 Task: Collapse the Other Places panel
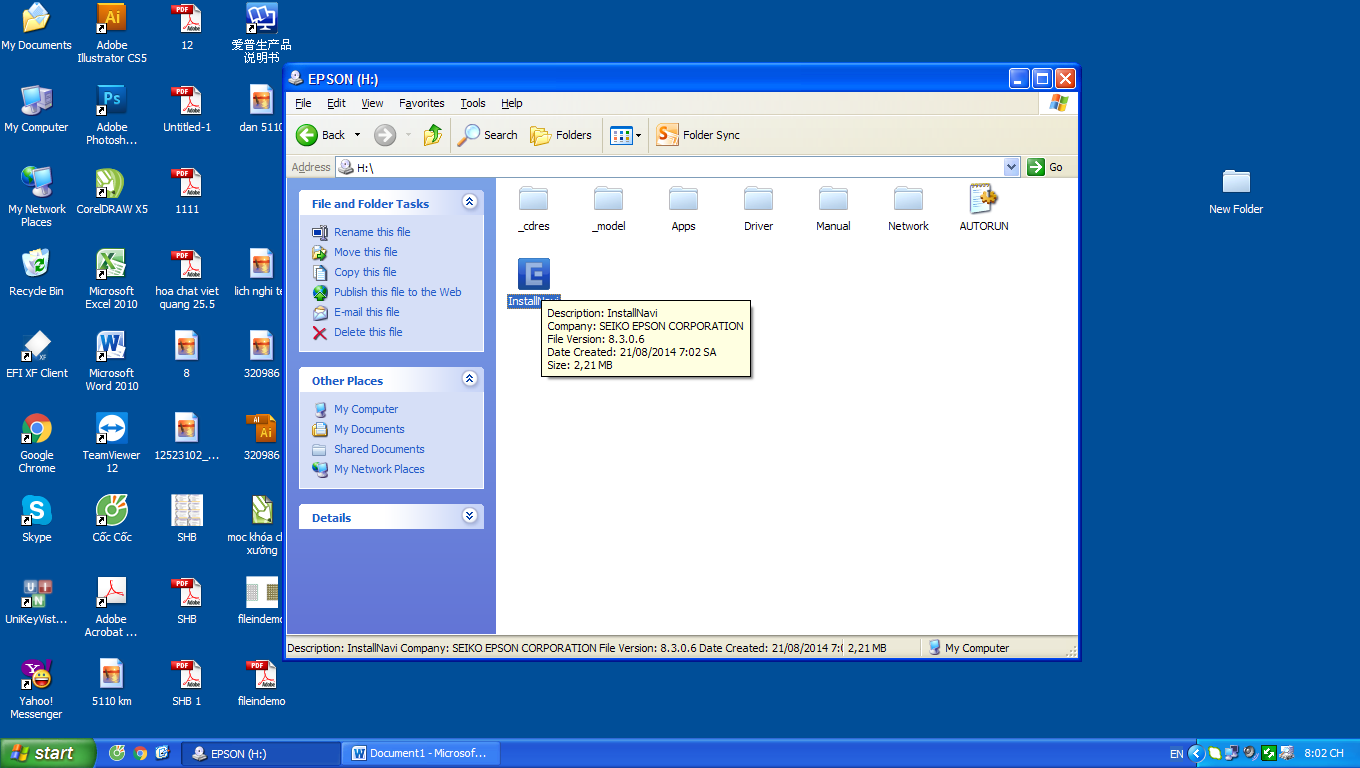coord(470,380)
